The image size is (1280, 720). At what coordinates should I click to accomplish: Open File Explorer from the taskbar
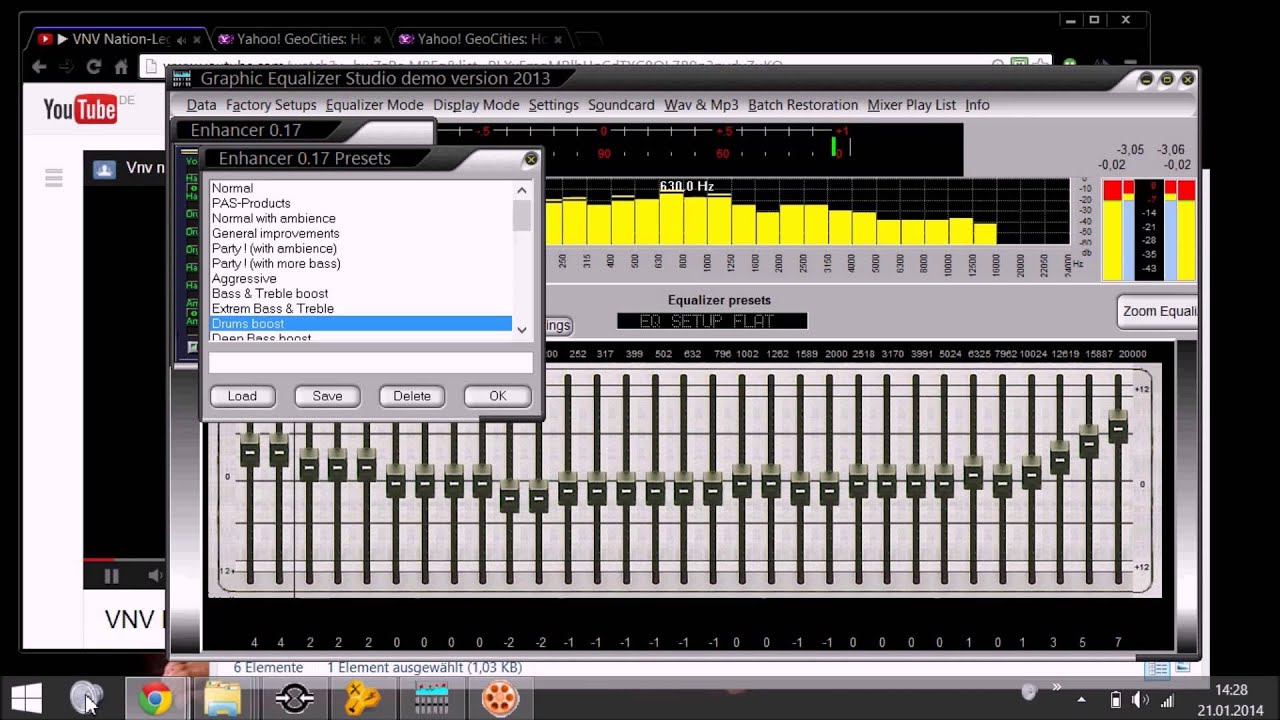[x=222, y=698]
